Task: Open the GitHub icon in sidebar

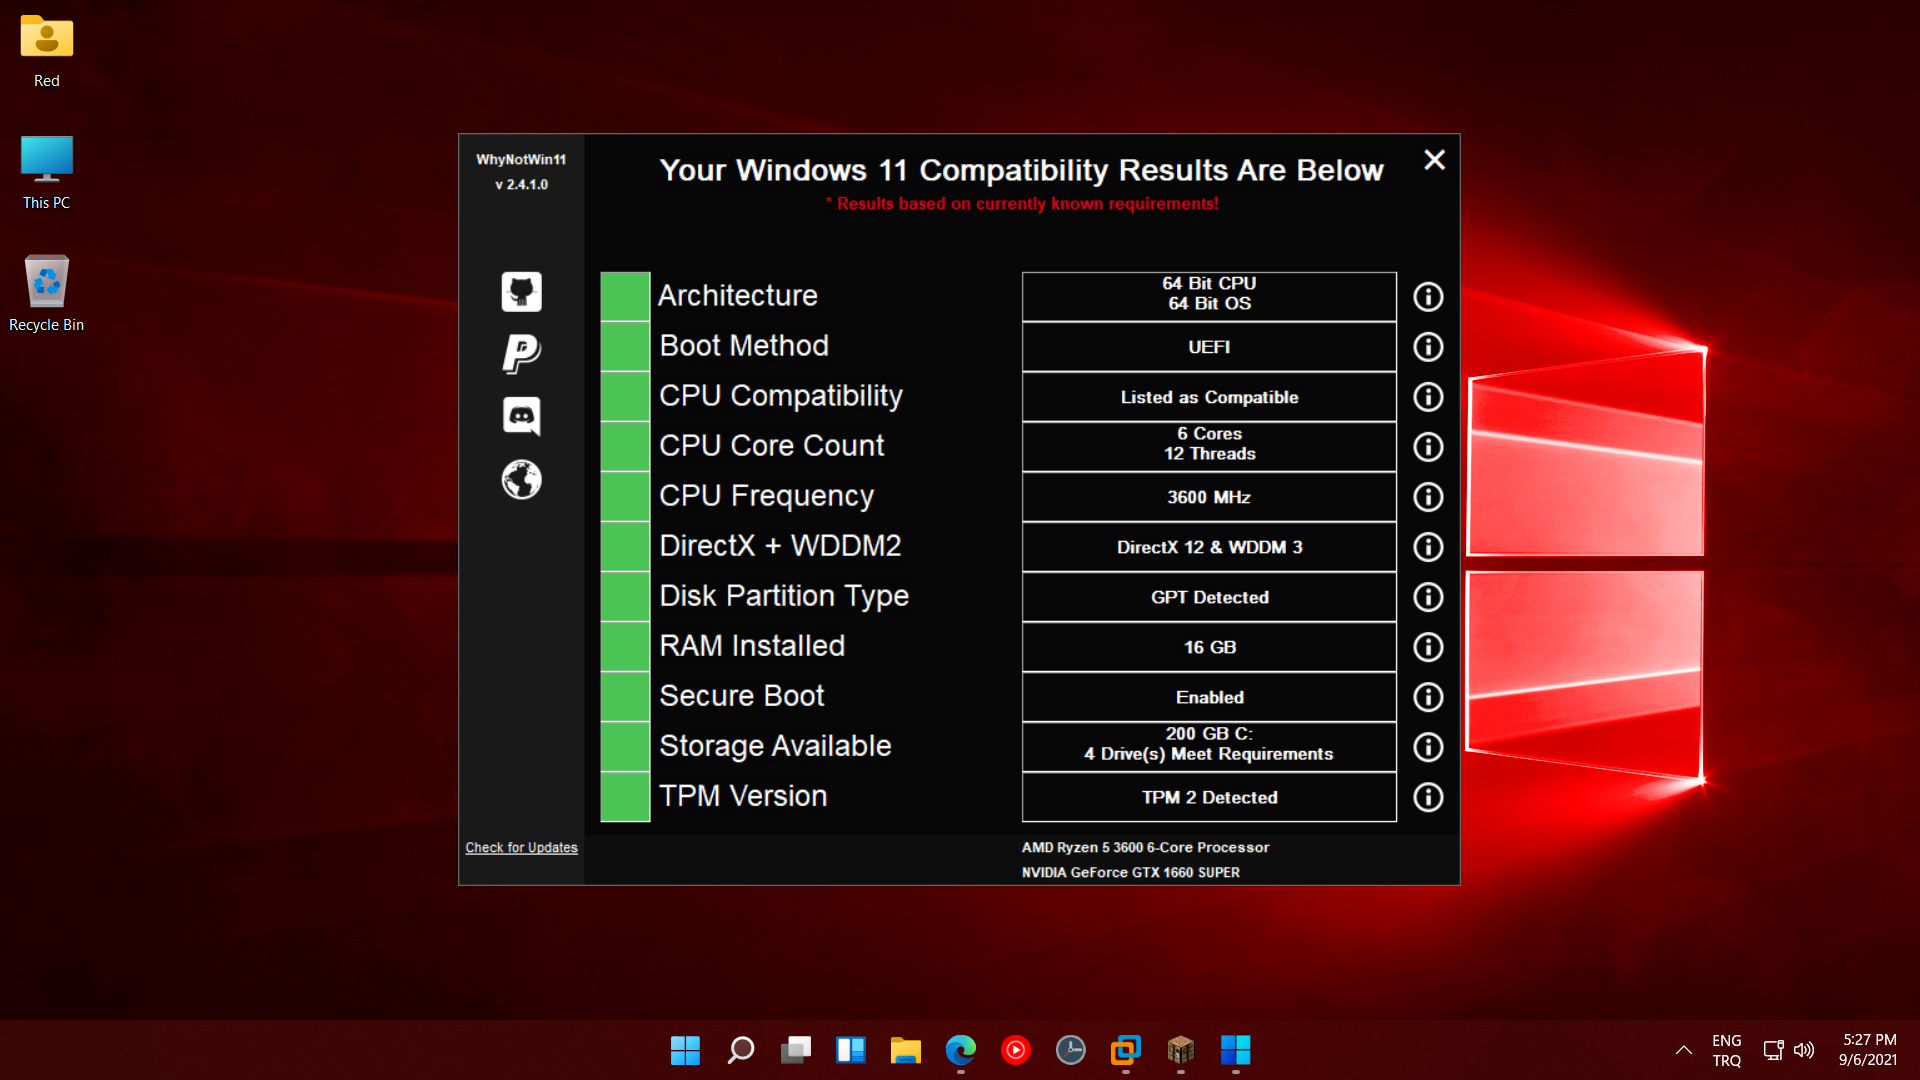Action: pyautogui.click(x=521, y=292)
